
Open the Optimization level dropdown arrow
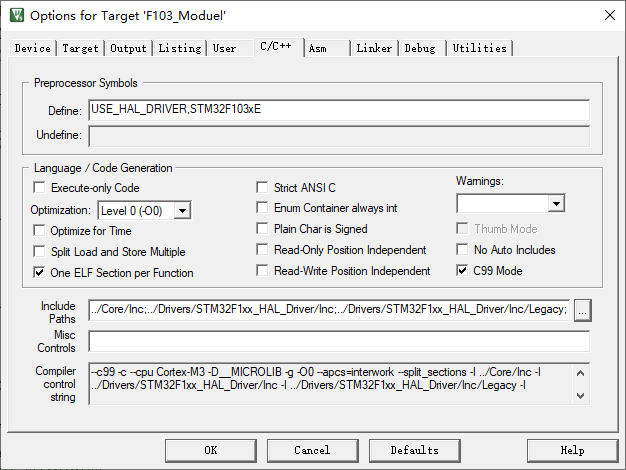182,210
